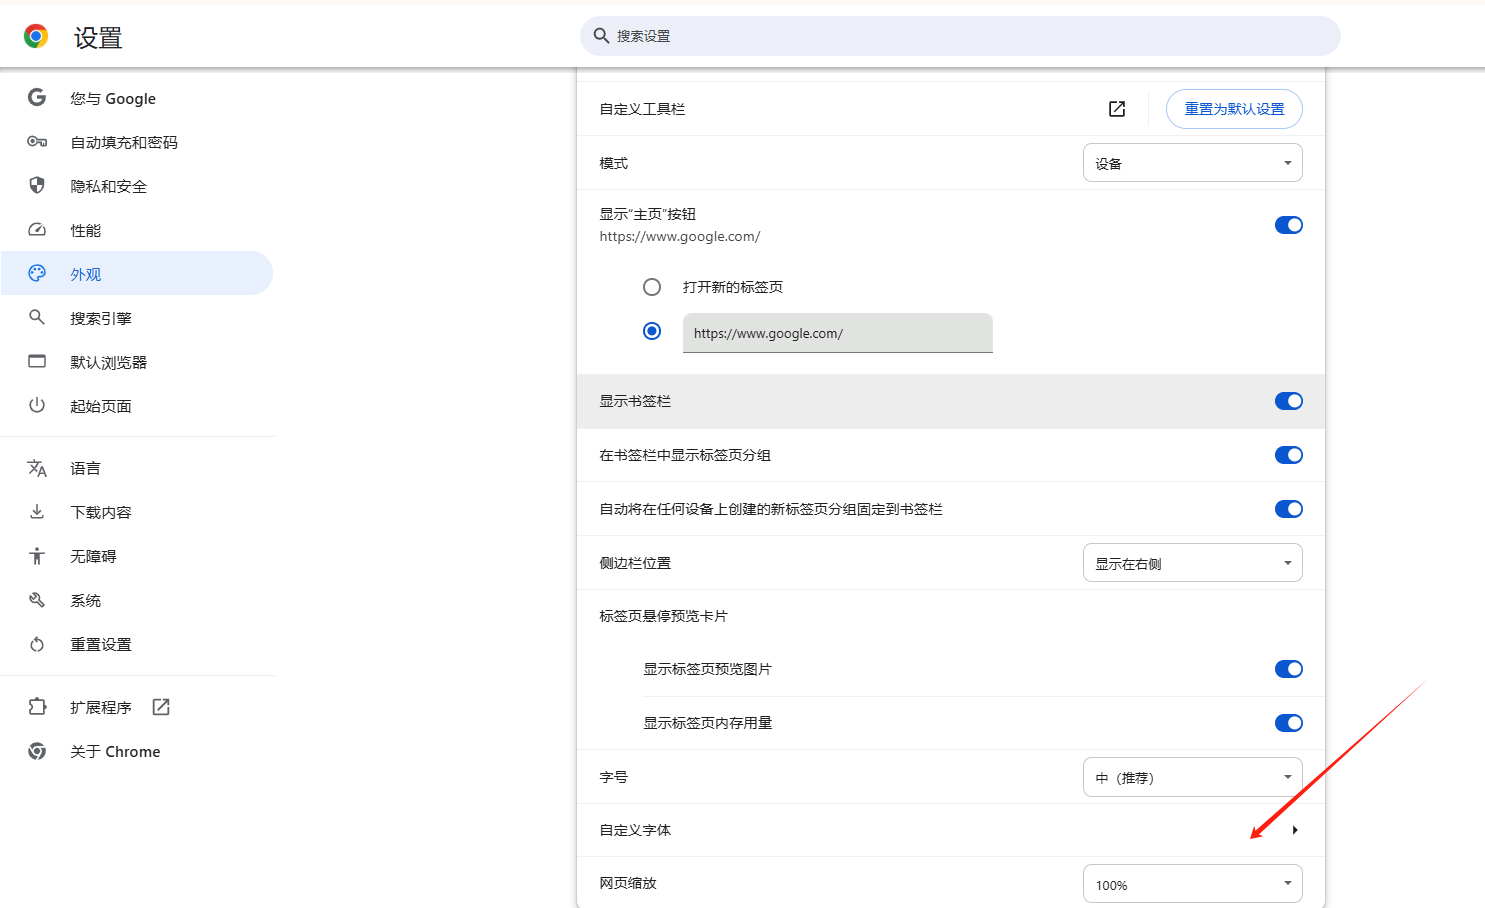Go to 下载内容 section
1485x908 pixels.
click(x=137, y=512)
